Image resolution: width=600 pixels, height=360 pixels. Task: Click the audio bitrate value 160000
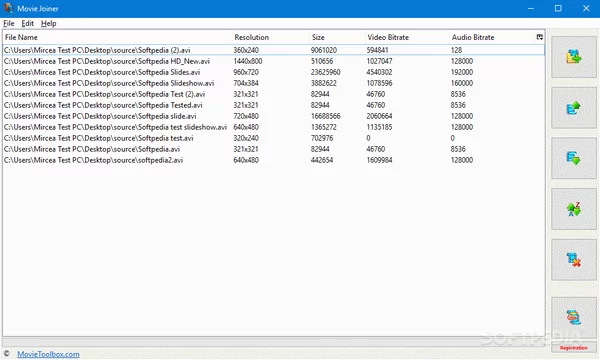pyautogui.click(x=462, y=83)
